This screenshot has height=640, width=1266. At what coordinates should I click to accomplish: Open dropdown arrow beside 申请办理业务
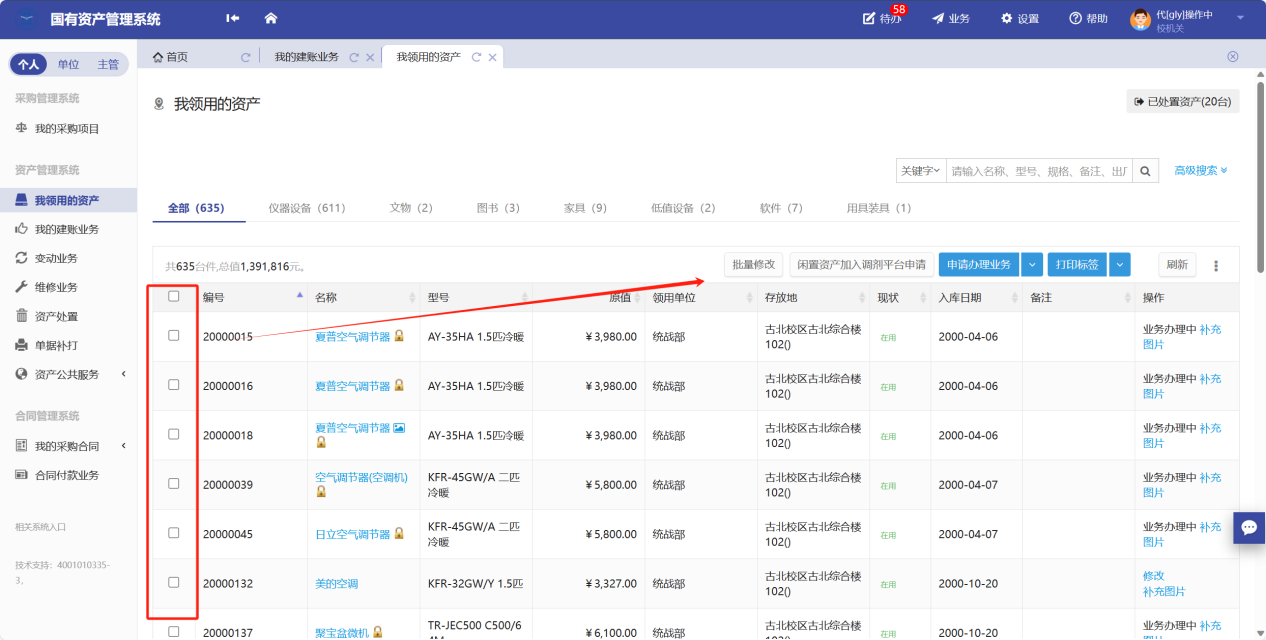coord(1032,265)
